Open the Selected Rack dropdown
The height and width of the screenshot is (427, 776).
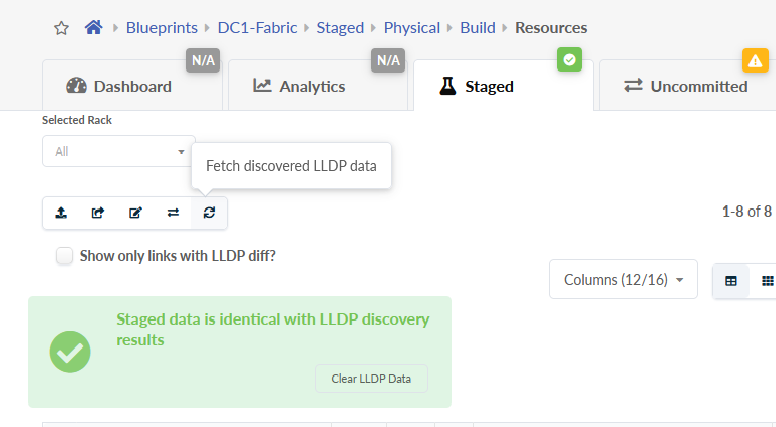(119, 152)
